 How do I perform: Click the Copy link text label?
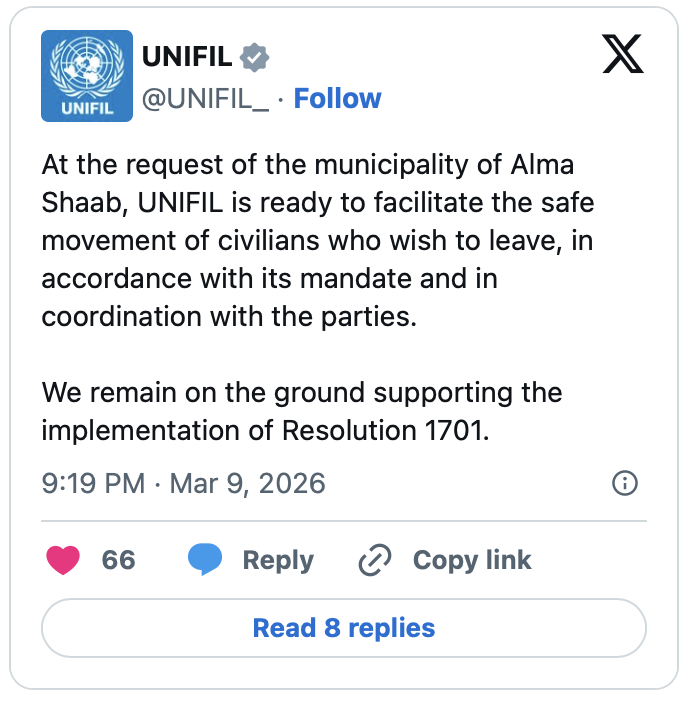click(x=472, y=560)
